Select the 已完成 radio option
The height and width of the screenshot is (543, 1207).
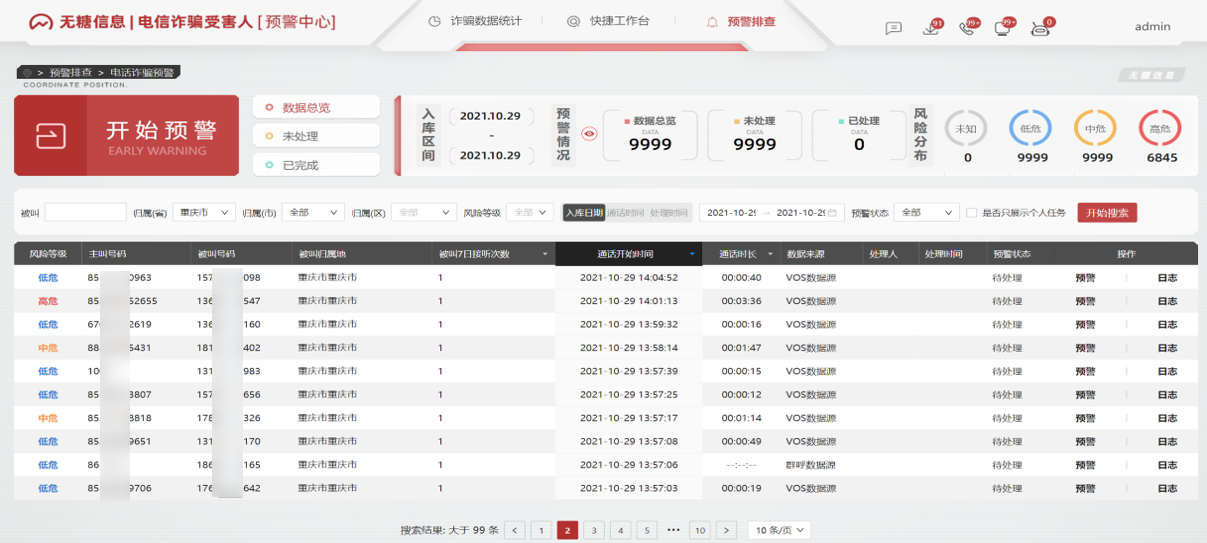click(315, 165)
